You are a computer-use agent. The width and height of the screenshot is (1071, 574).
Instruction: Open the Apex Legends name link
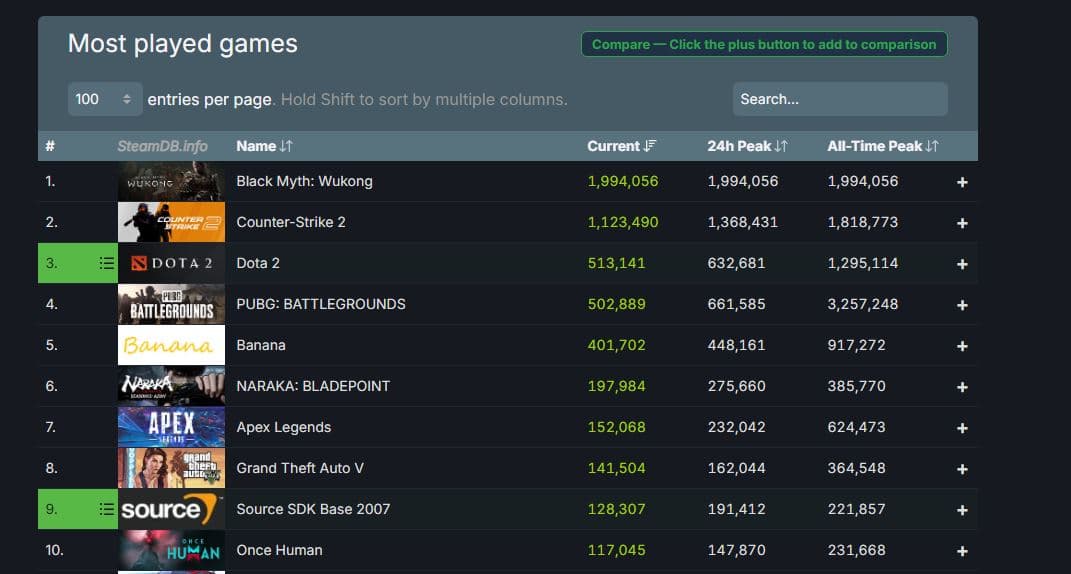pyautogui.click(x=283, y=427)
